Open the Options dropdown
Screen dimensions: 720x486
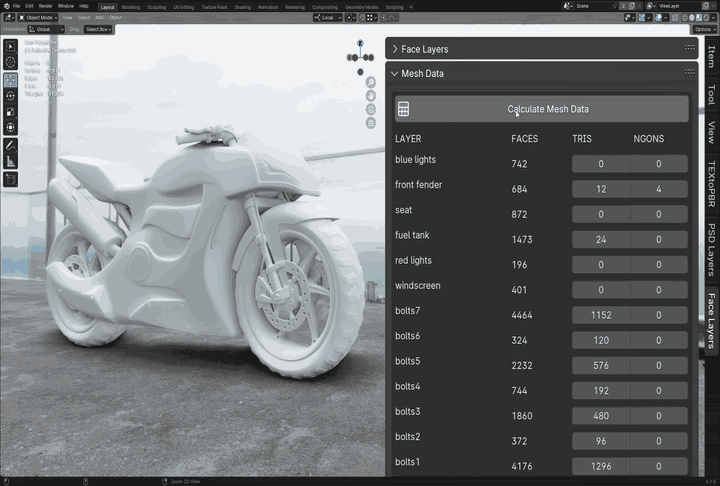click(704, 29)
